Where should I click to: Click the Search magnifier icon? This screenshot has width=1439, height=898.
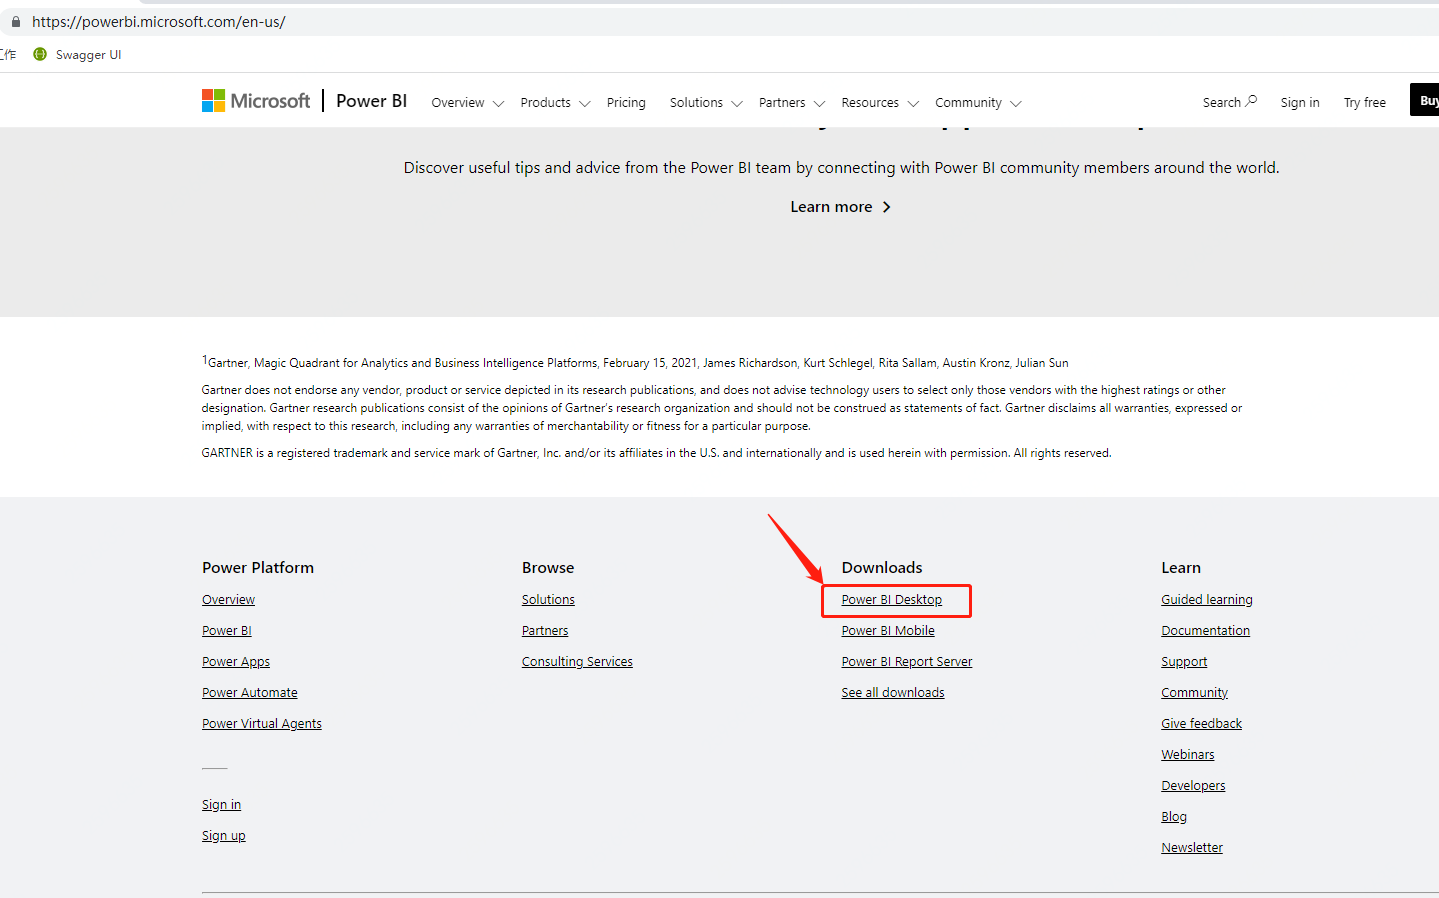pos(1251,101)
